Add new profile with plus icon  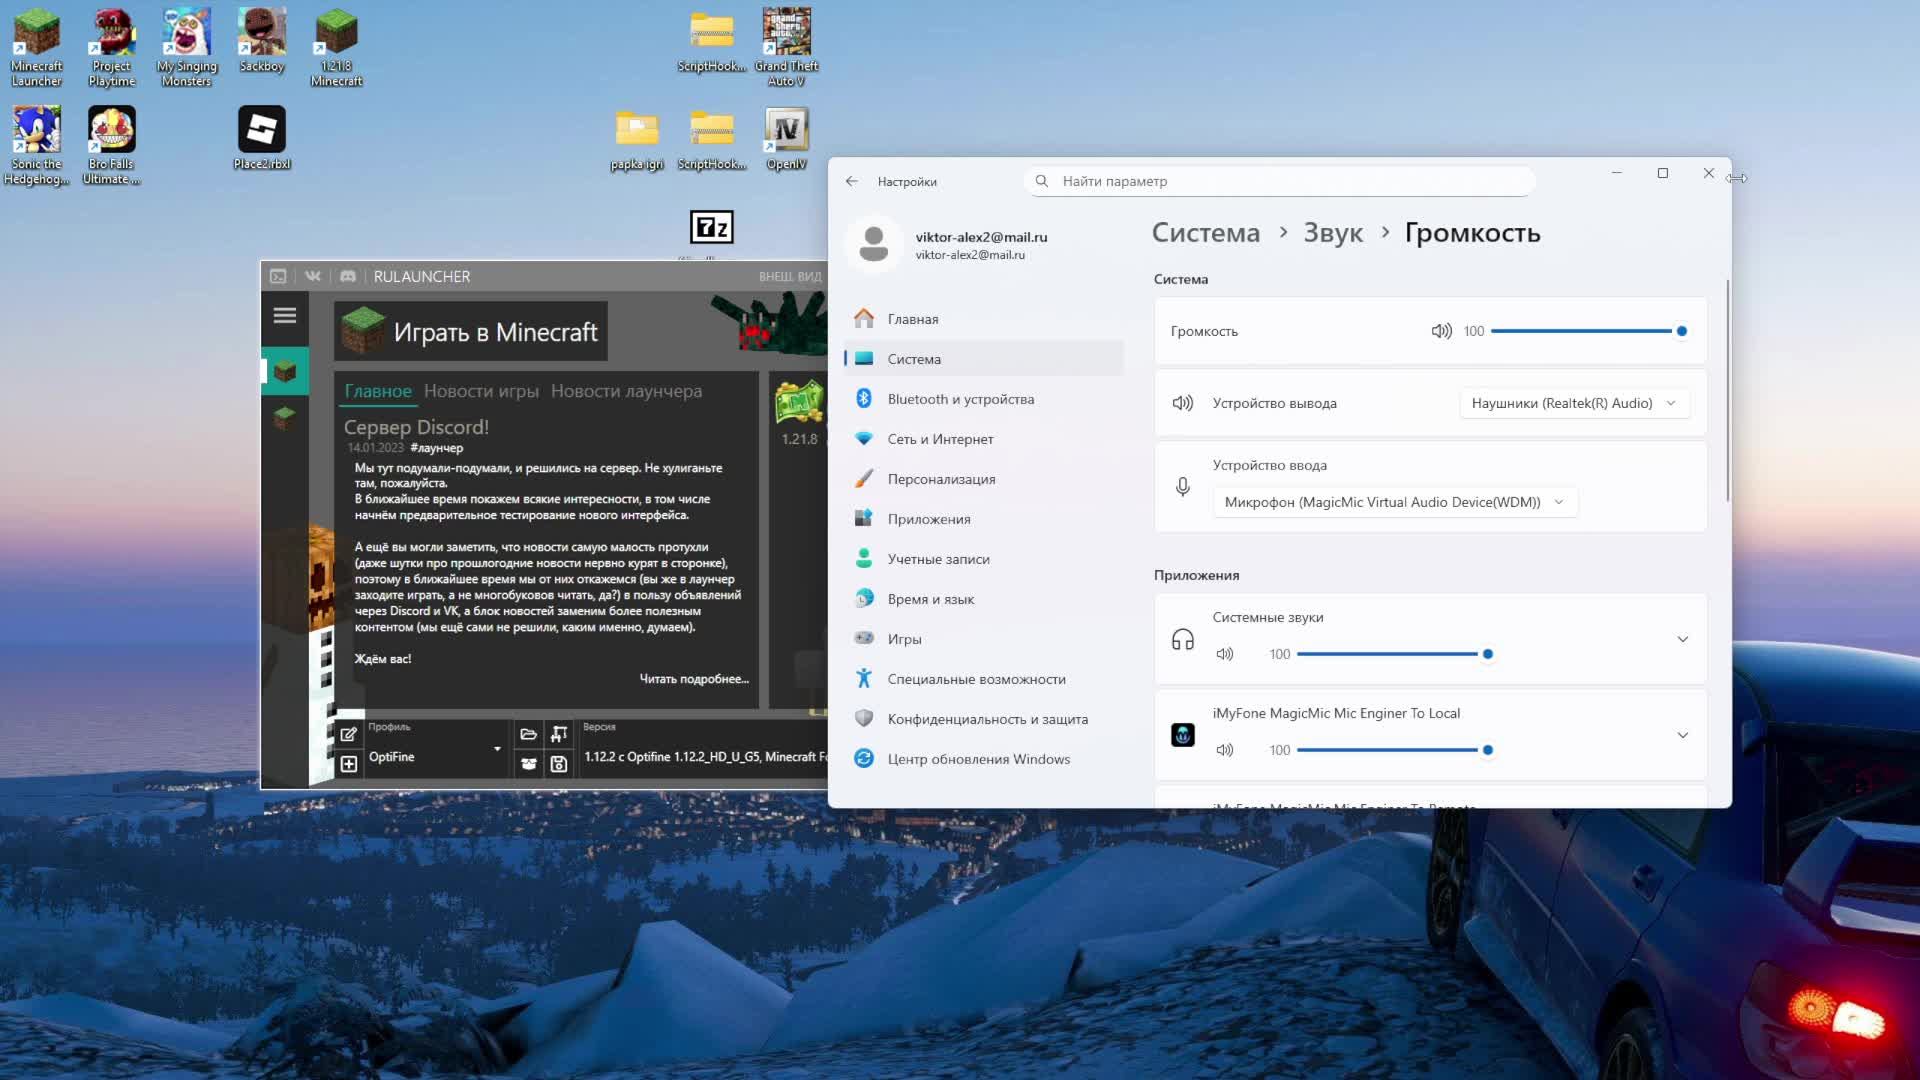coord(348,765)
